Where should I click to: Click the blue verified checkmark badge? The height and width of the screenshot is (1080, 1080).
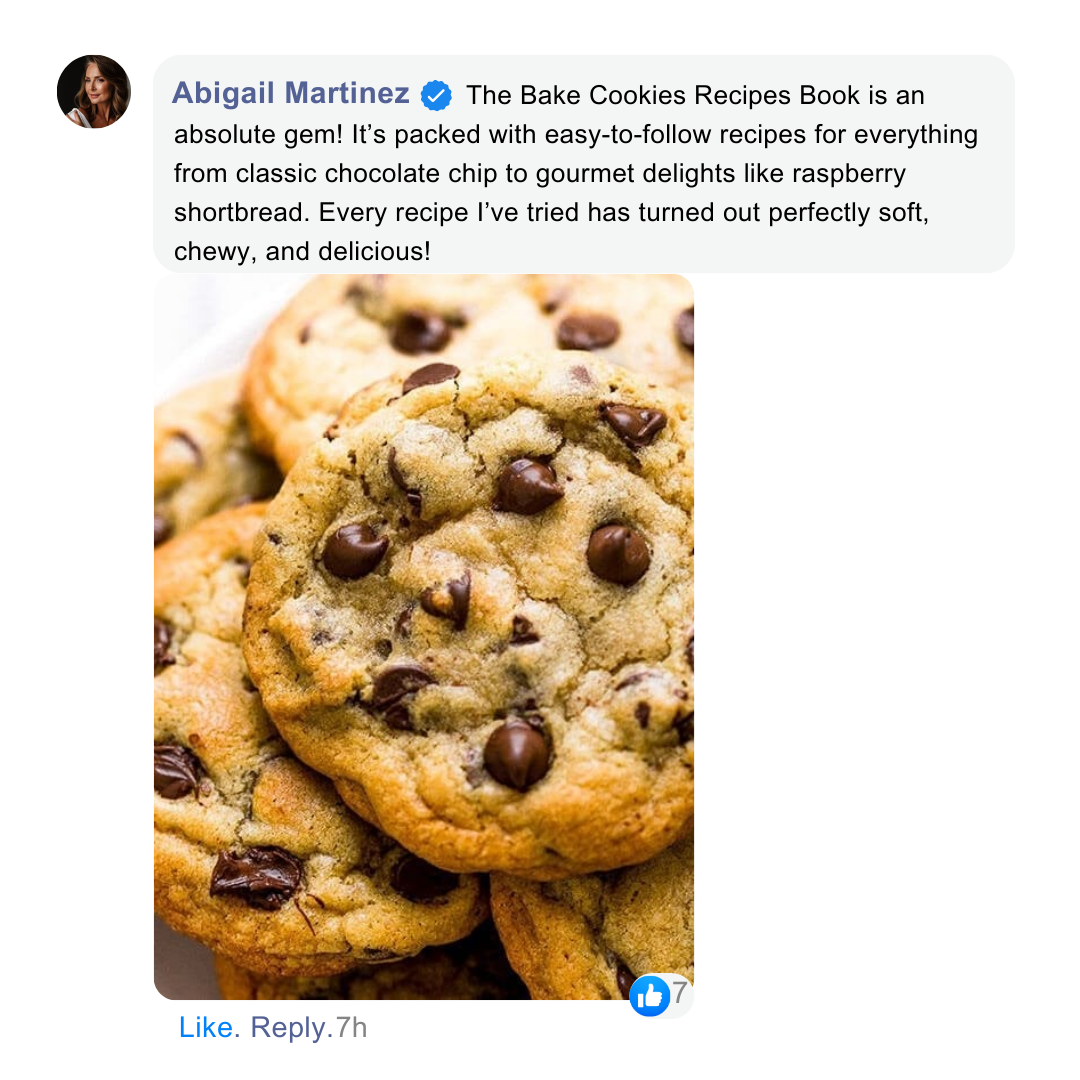(436, 95)
